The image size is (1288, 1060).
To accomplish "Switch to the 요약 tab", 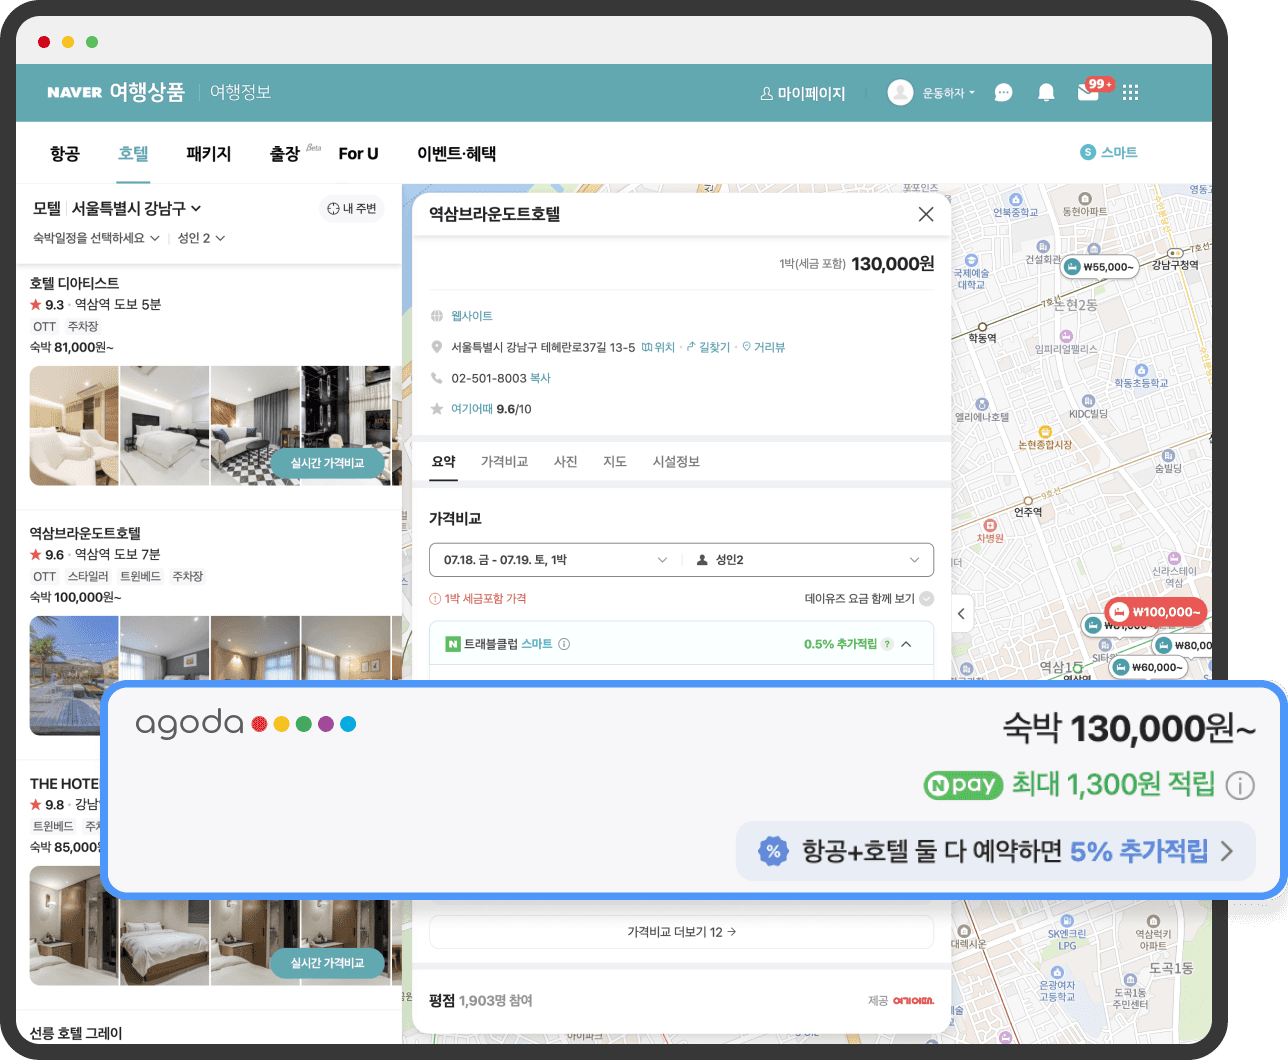I will coord(443,461).
